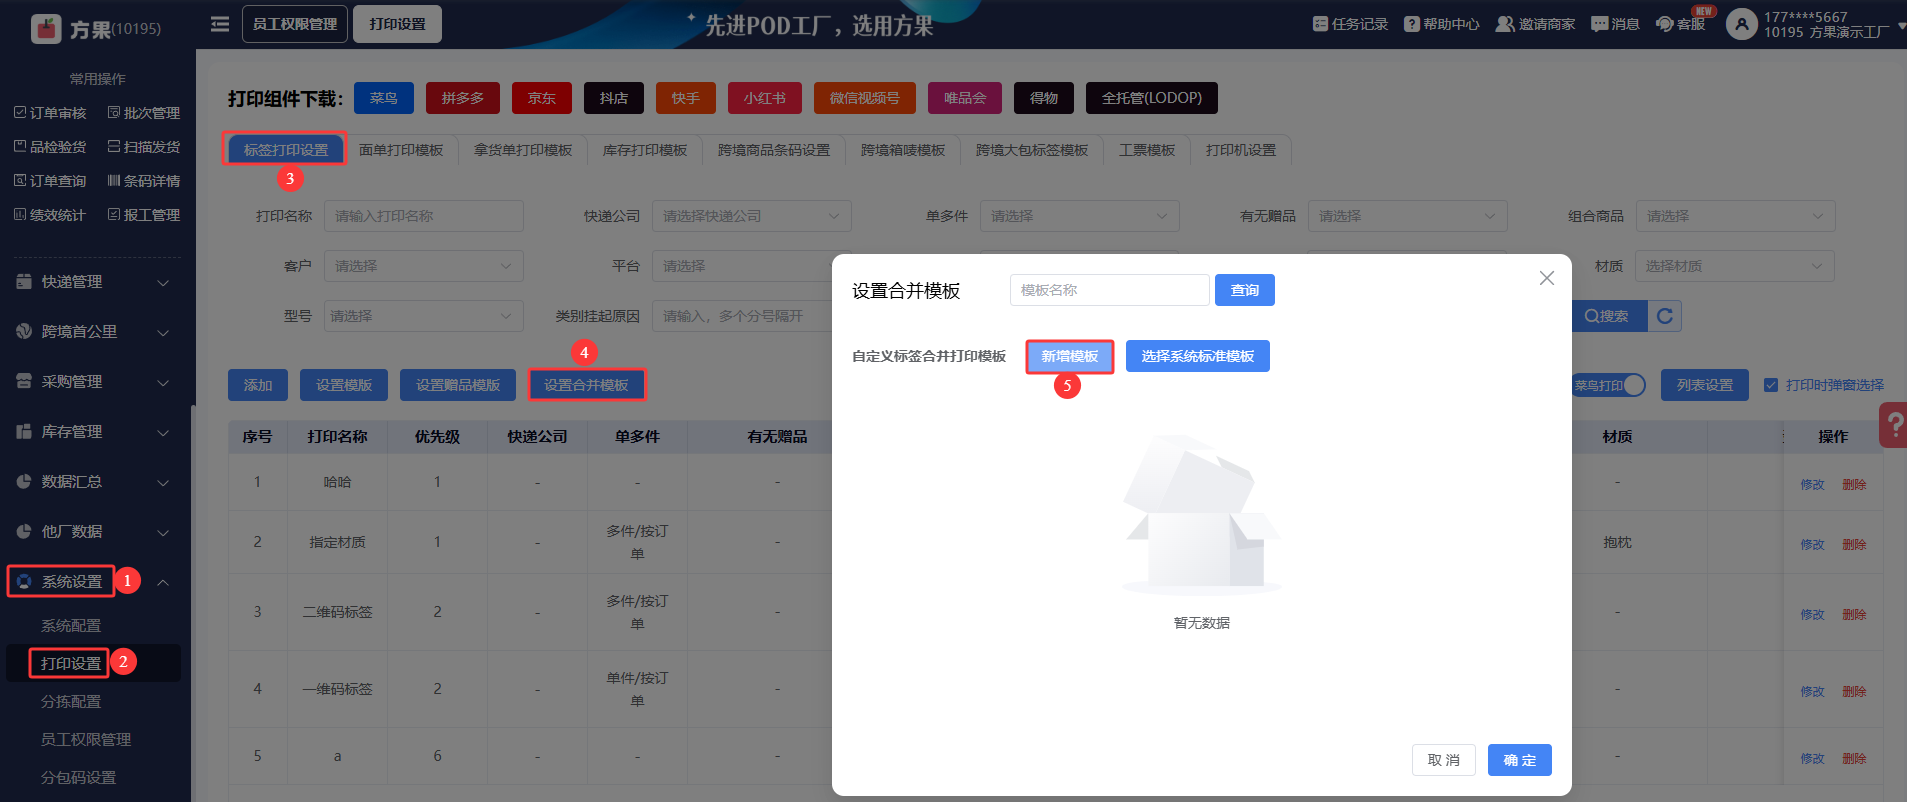This screenshot has width=1907, height=802.
Task: Open the 有无赠品 dropdown
Action: click(x=1408, y=216)
